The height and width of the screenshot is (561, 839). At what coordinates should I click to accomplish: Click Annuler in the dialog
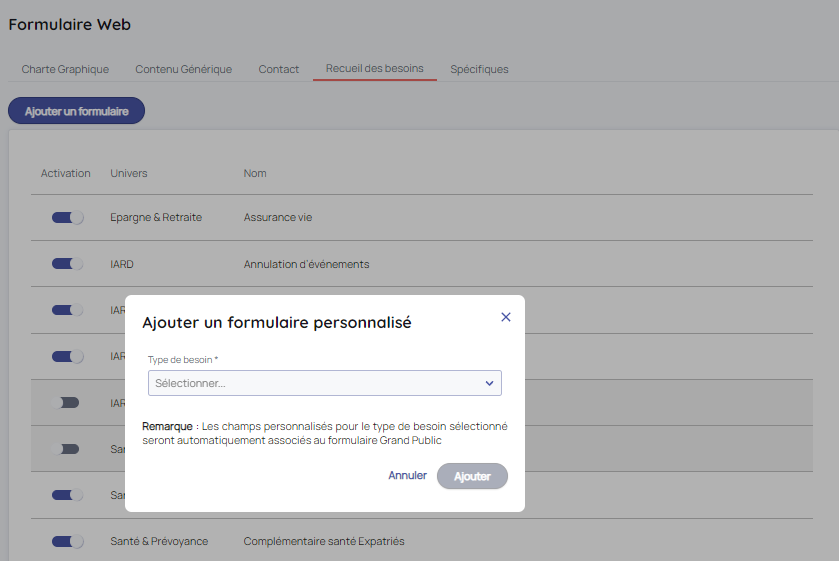(407, 476)
